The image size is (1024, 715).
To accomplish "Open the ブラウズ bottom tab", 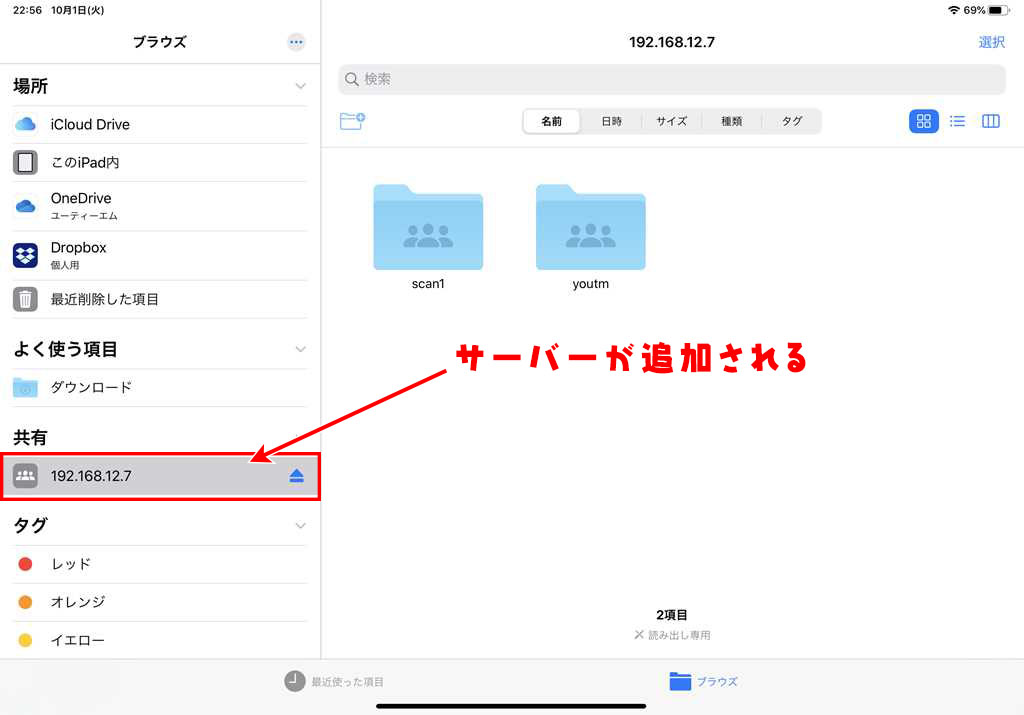I will point(703,682).
